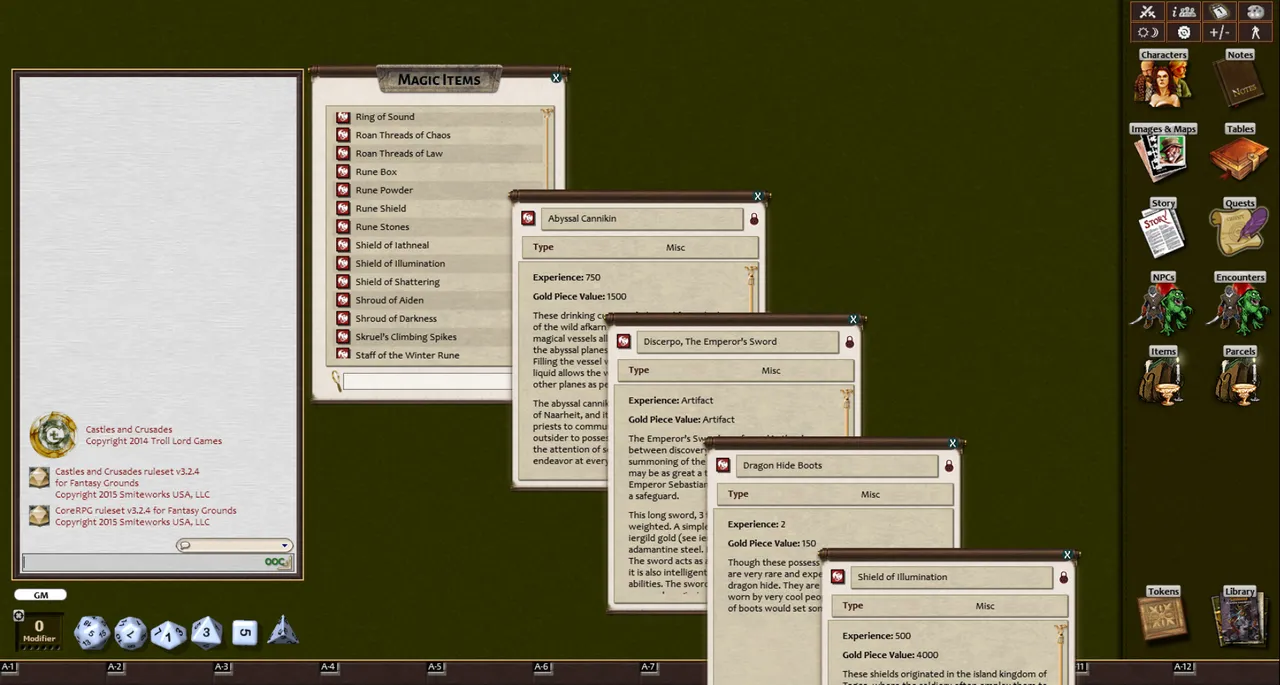Open the Rune Shield entry
This screenshot has width=1280, height=685.
(x=381, y=208)
